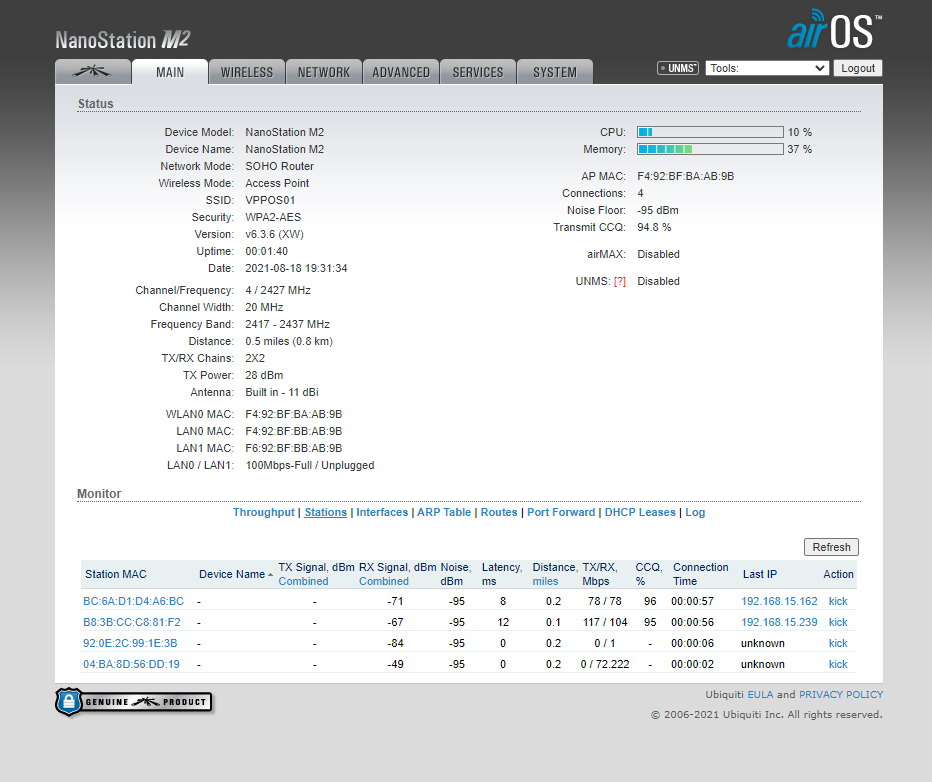Image resolution: width=932 pixels, height=782 pixels.
Task: Kick station BC:6A:D1:D4:A6:BC
Action: click(838, 601)
